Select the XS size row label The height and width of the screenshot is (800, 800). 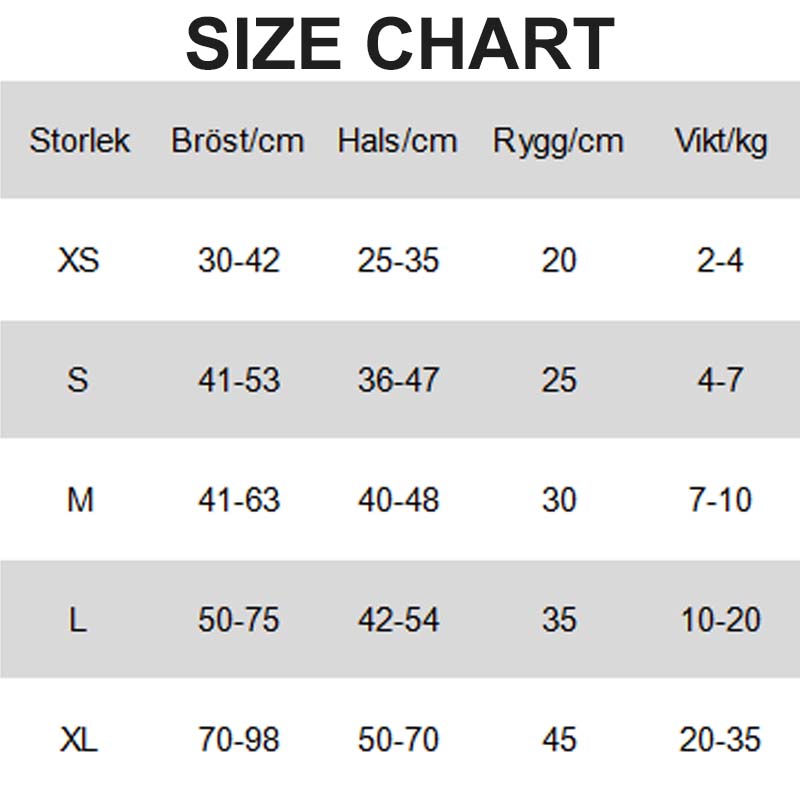click(78, 260)
